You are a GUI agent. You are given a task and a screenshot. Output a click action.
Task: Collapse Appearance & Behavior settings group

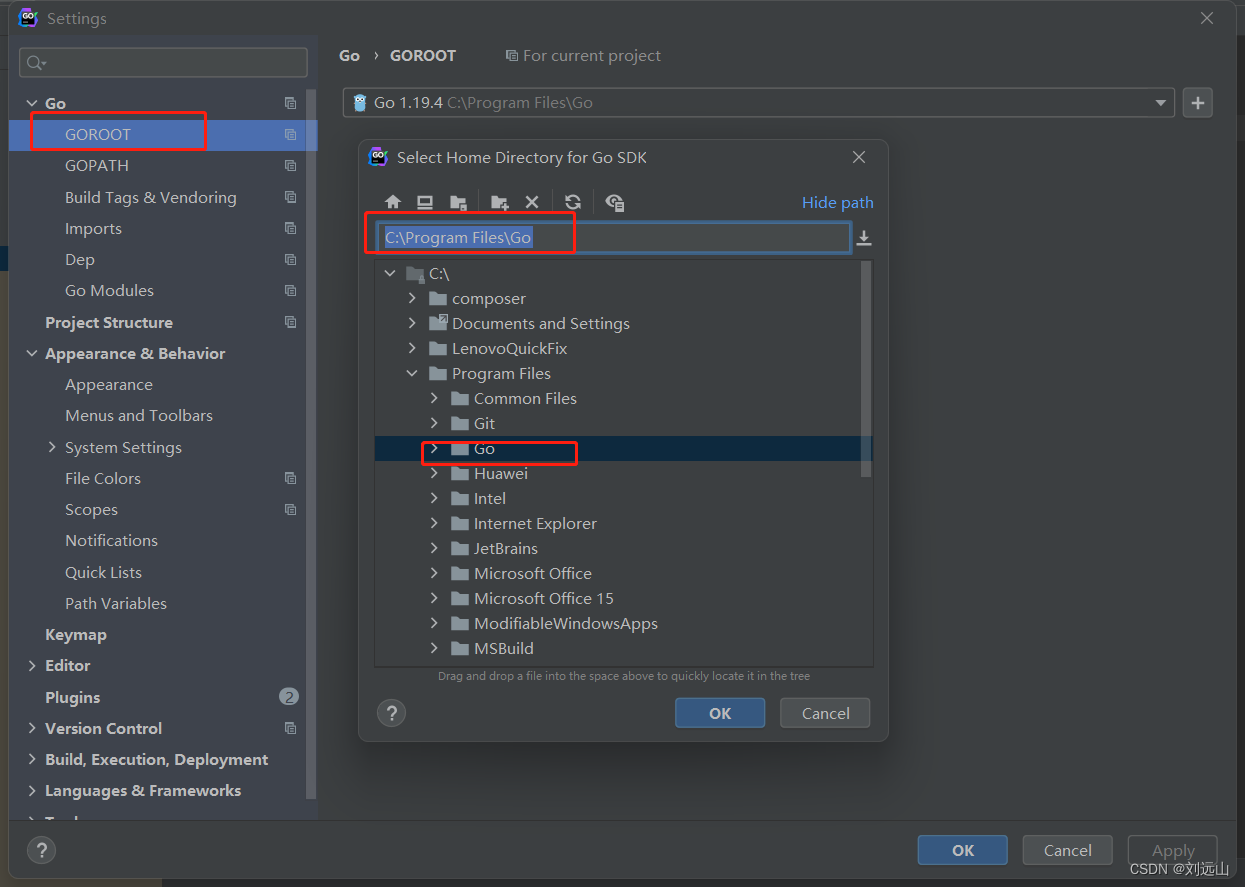(32, 353)
